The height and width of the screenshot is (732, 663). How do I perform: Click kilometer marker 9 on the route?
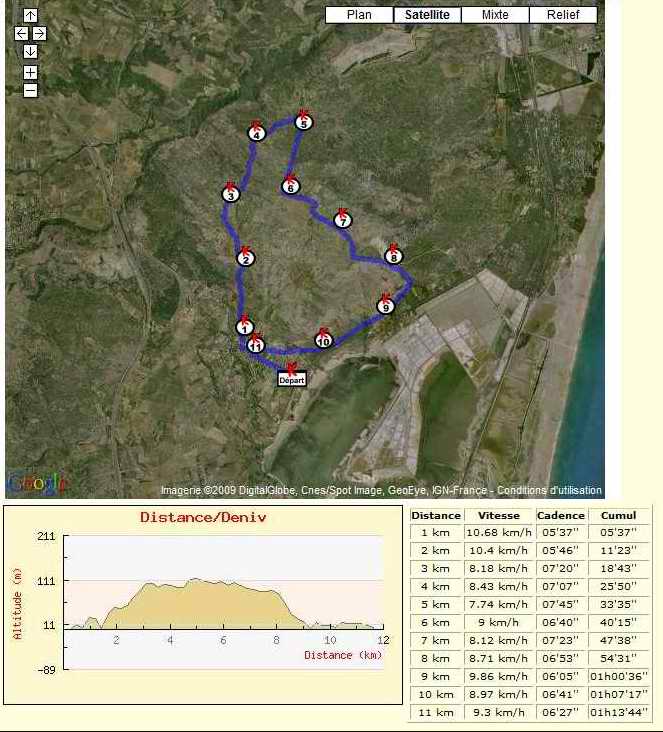tap(386, 305)
